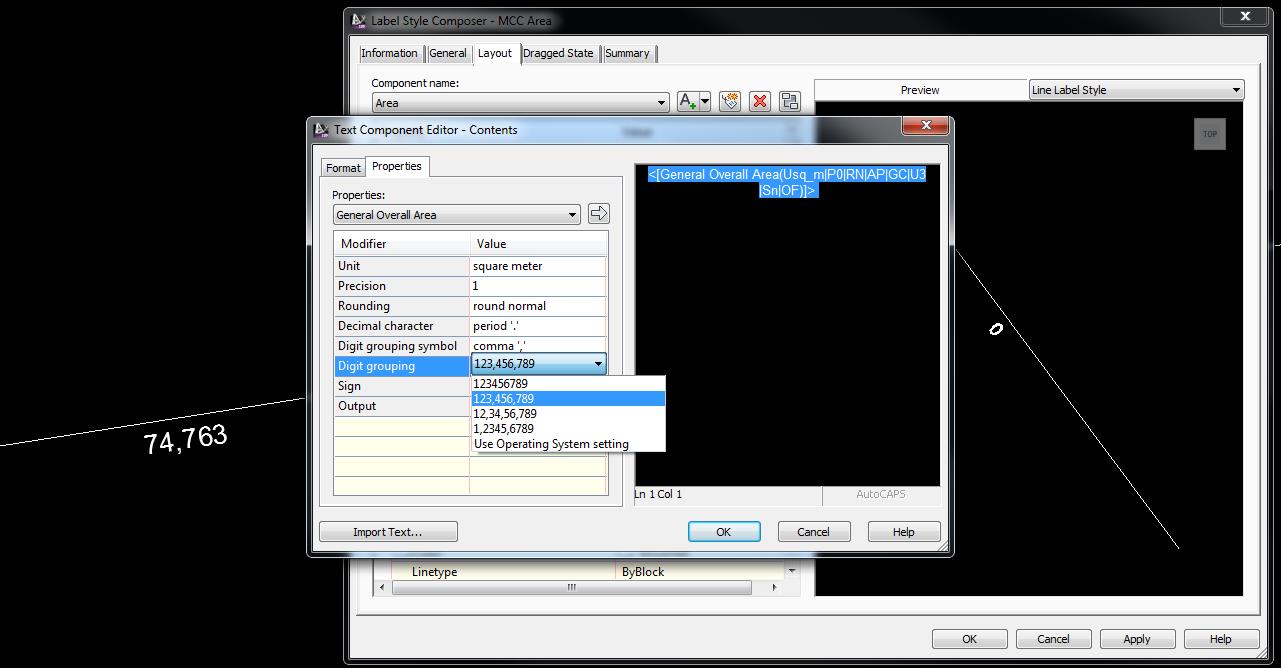Open the Properties dropdown showing General Overall Area
The image size is (1281, 668).
573,214
